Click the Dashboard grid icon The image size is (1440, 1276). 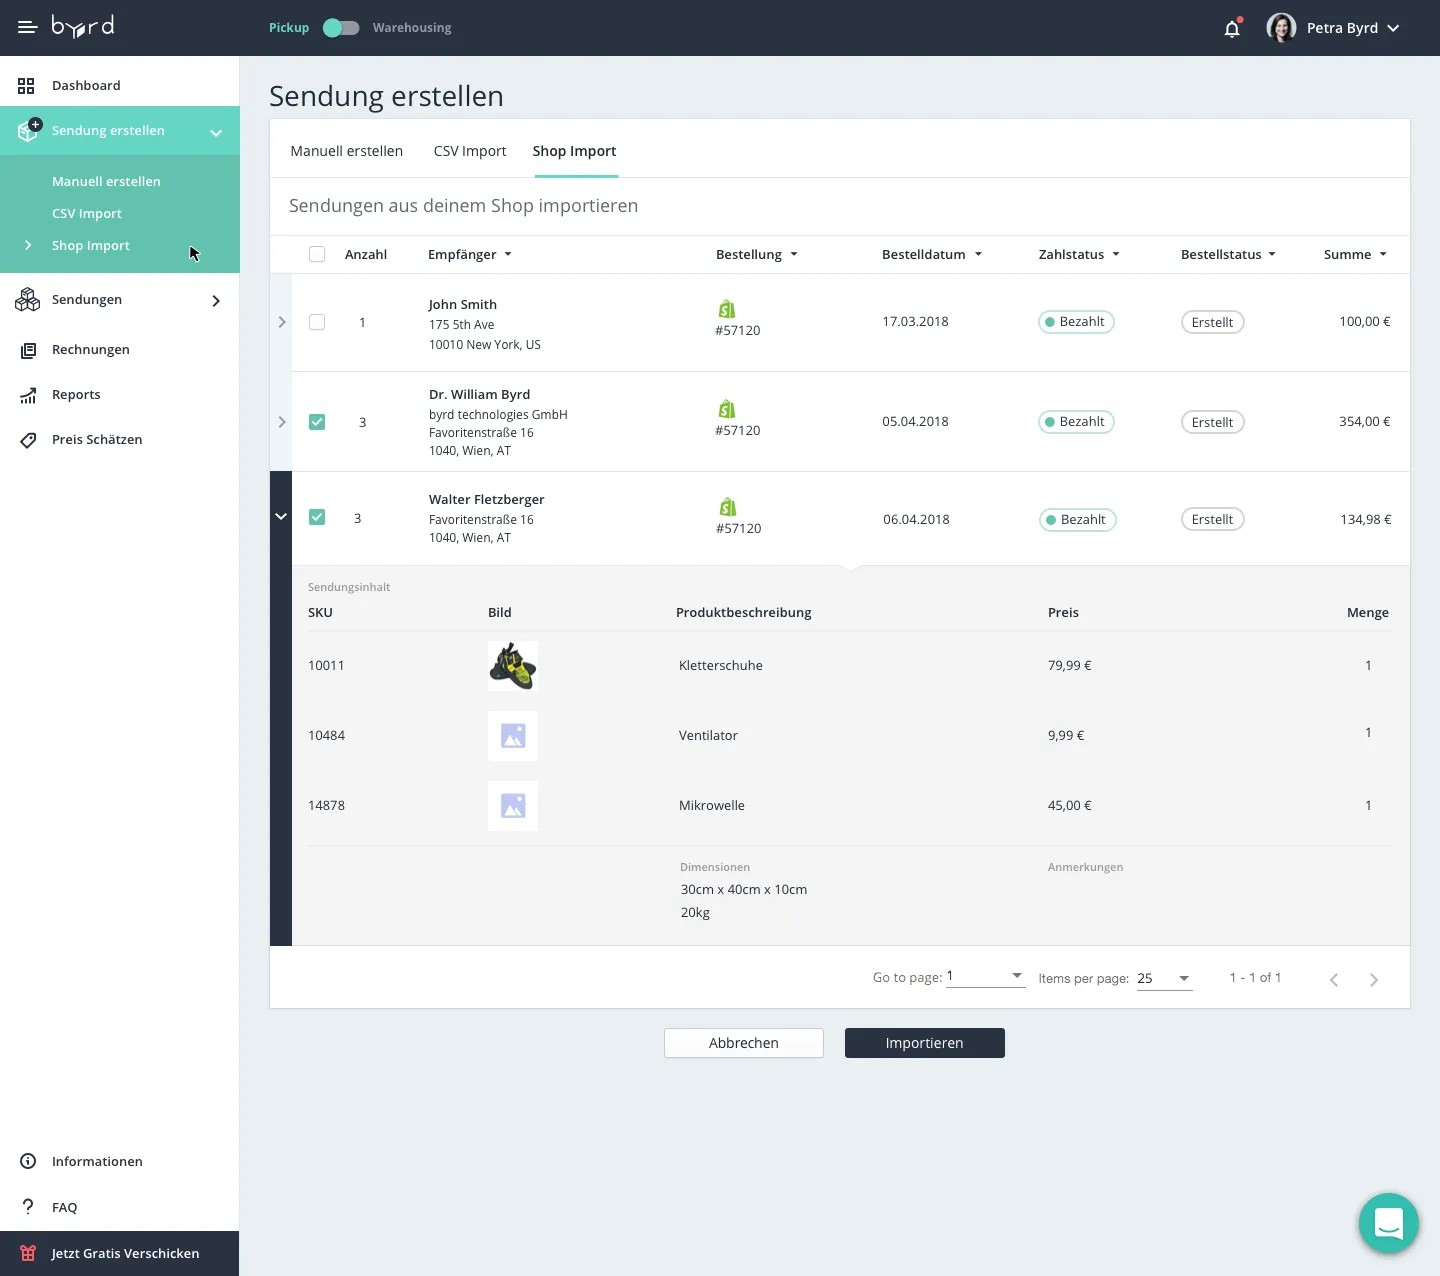click(x=27, y=86)
